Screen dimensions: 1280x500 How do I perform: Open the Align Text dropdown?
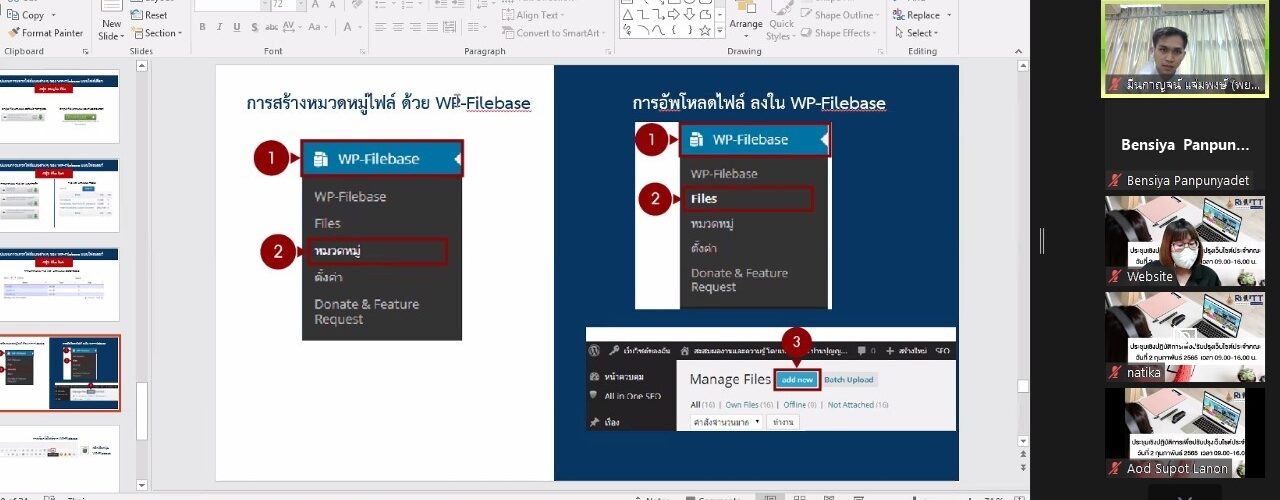click(534, 15)
